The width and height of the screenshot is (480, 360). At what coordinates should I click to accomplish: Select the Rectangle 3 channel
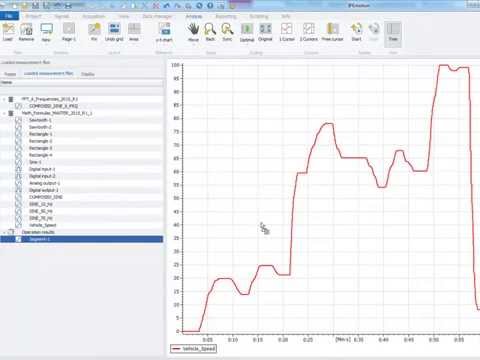[40, 148]
